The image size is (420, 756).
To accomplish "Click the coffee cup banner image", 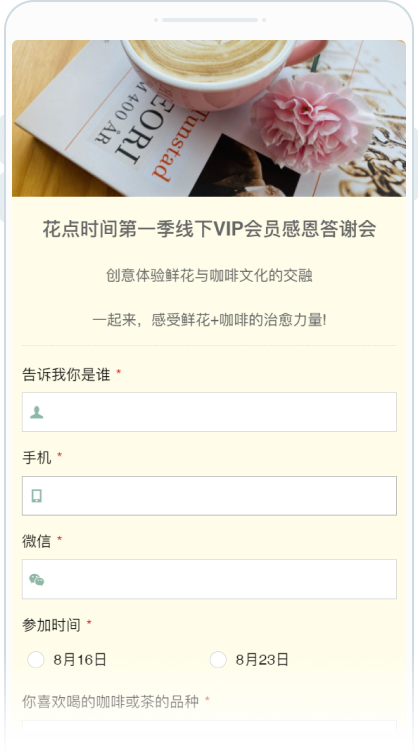I will pos(209,119).
